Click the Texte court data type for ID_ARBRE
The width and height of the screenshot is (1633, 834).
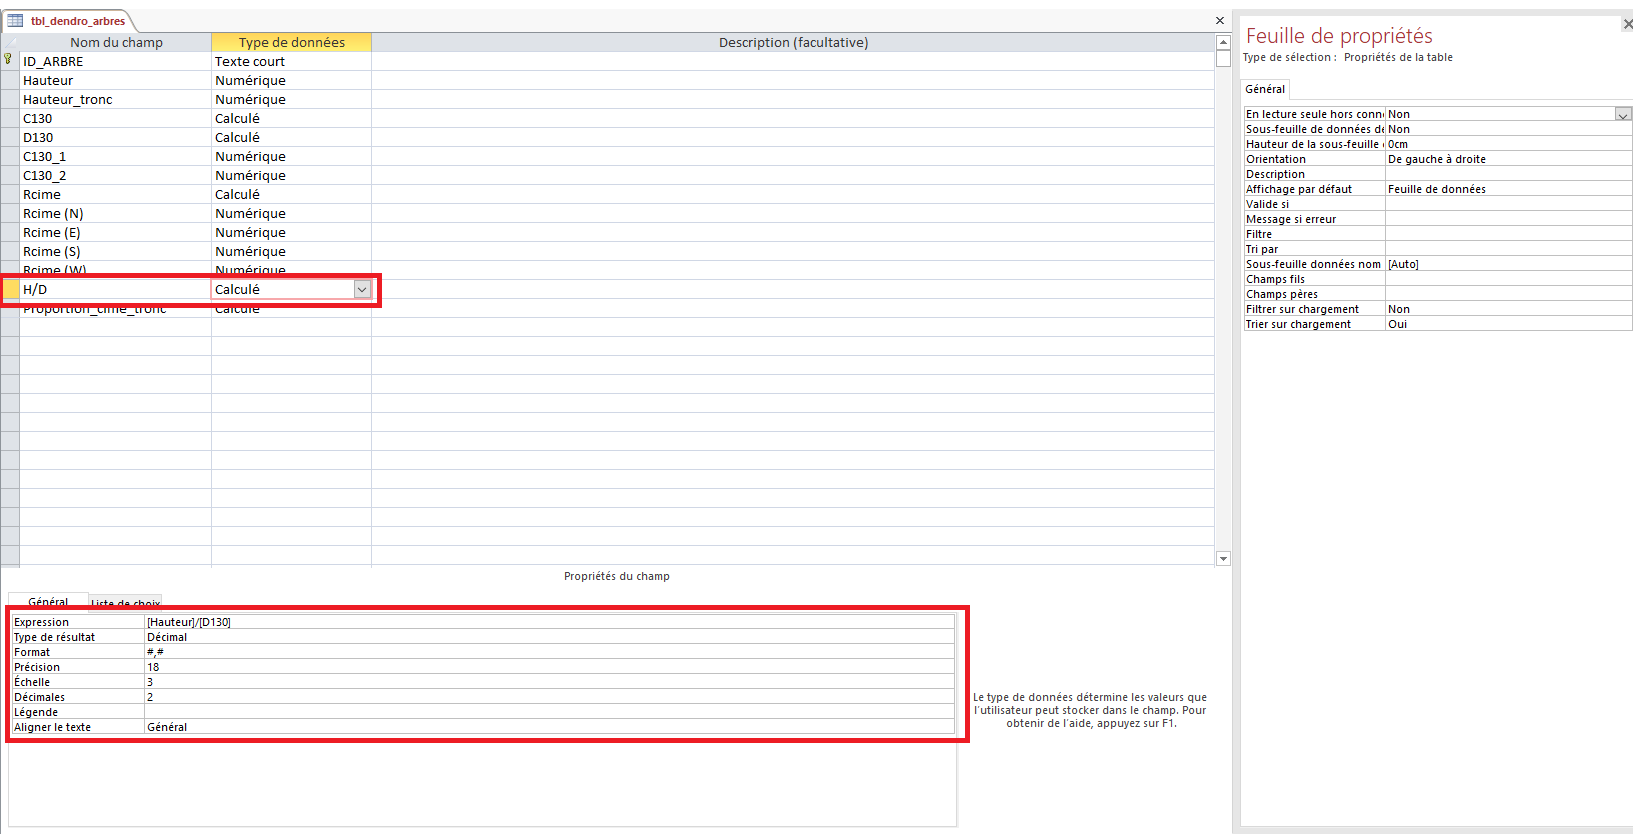click(291, 61)
